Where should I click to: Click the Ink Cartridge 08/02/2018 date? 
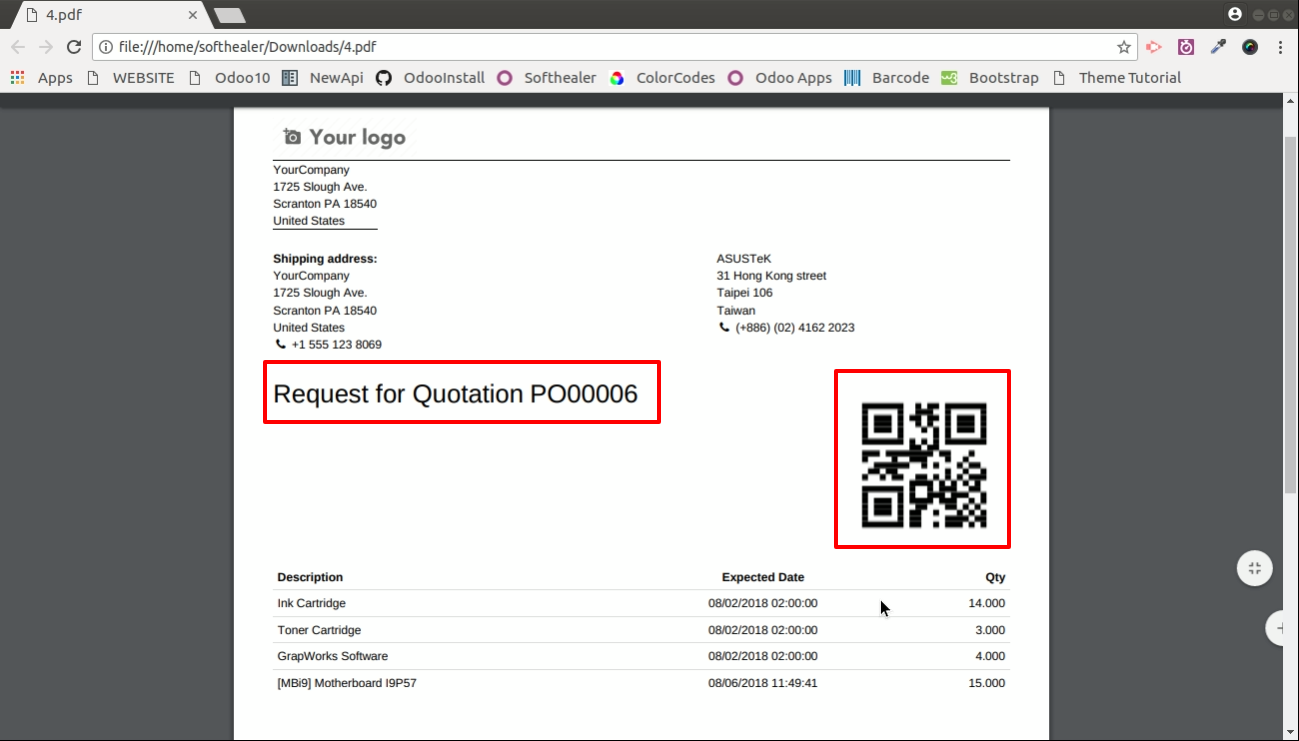tap(763, 604)
